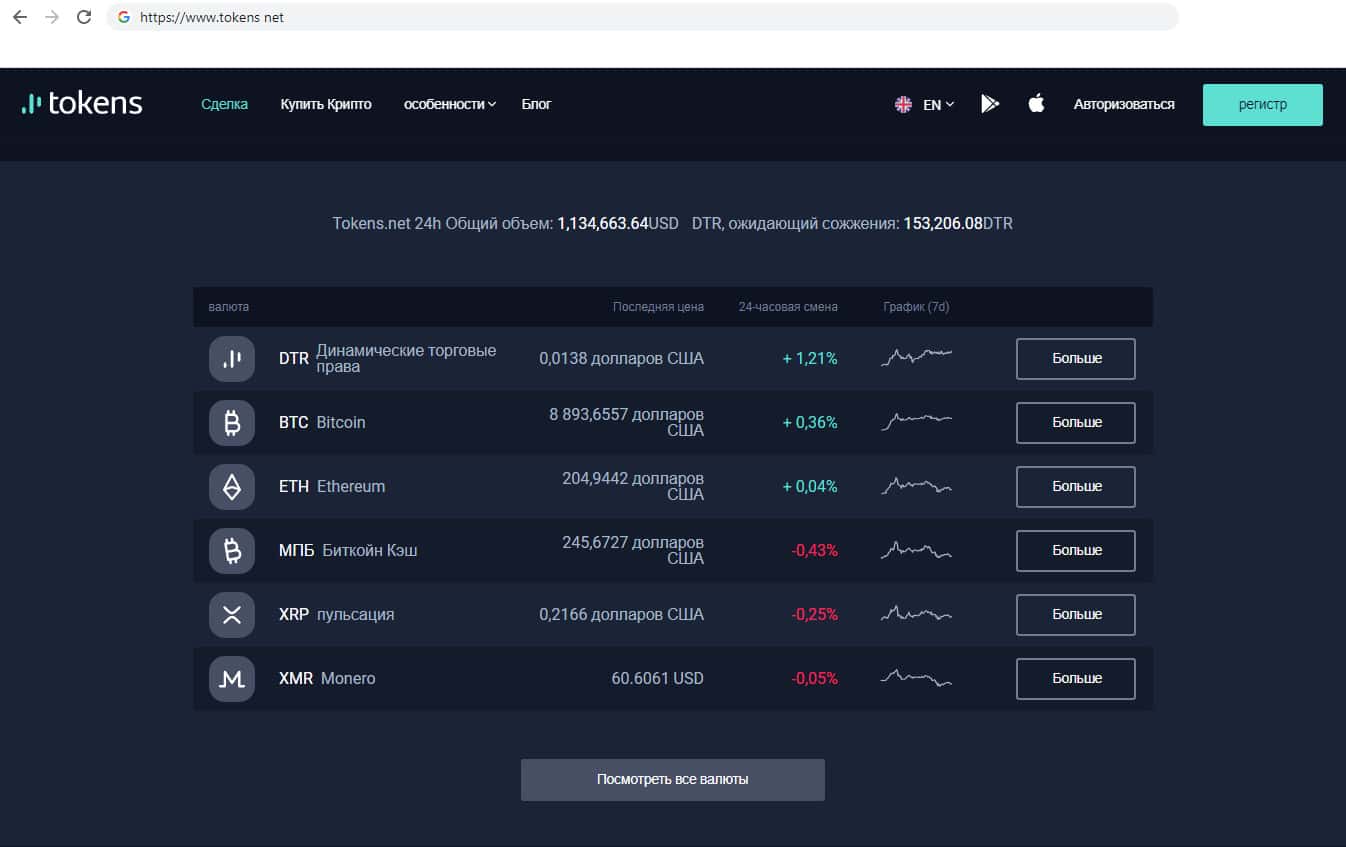Click the XRP coin icon
The width and height of the screenshot is (1346, 847).
point(232,615)
